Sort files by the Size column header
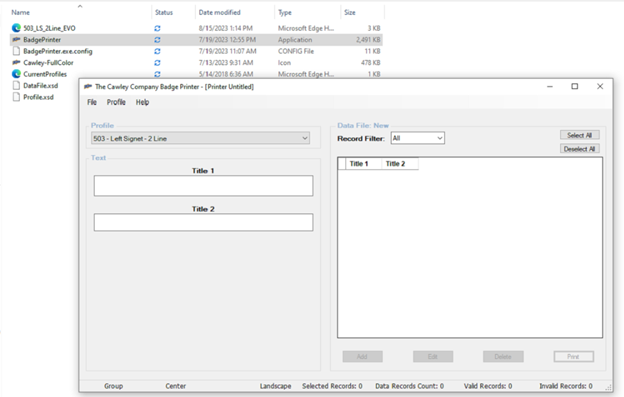The width and height of the screenshot is (624, 397). click(x=350, y=12)
